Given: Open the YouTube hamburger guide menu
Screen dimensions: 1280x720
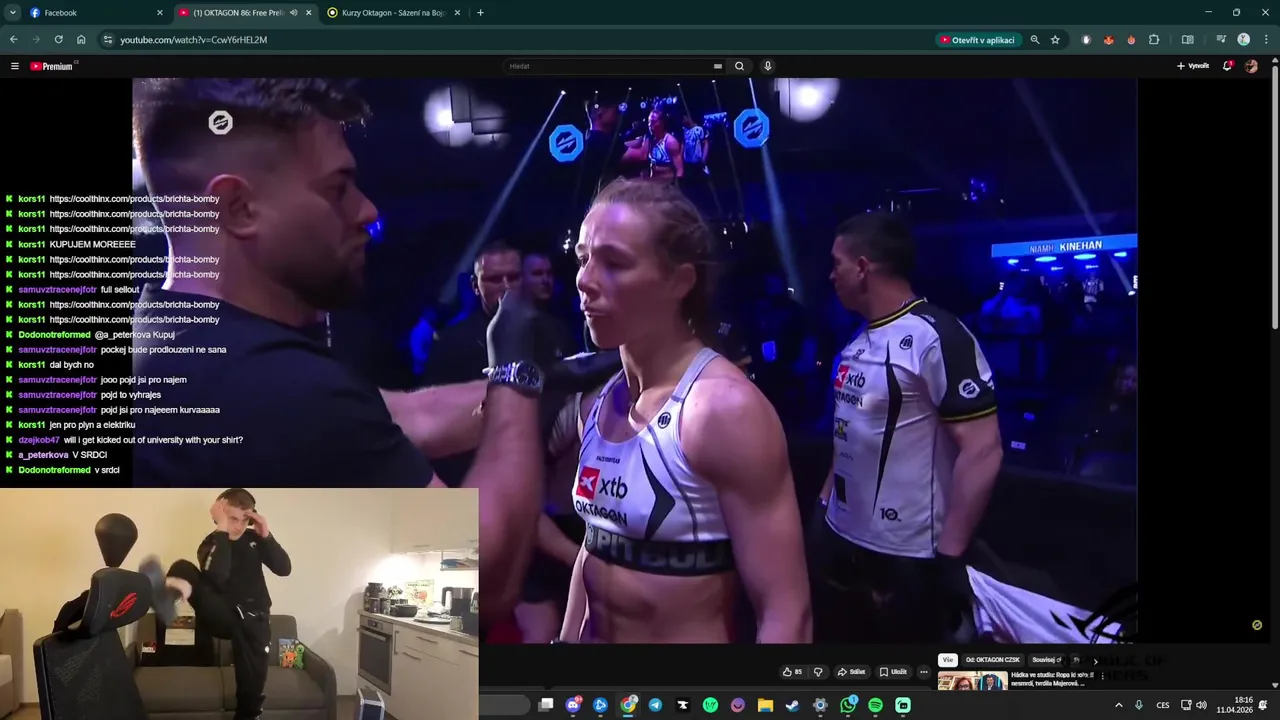Looking at the screenshot, I should coord(15,66).
